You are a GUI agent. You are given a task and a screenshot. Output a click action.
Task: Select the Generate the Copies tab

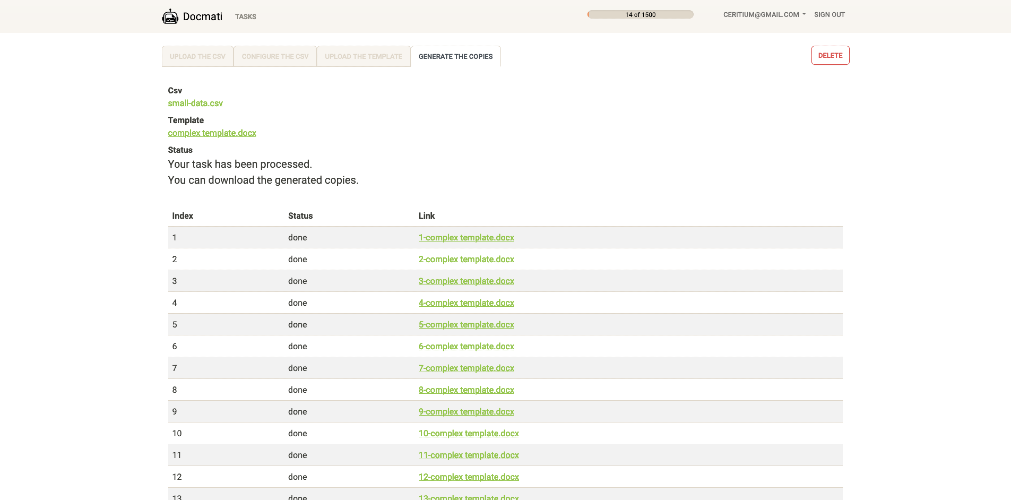455,56
